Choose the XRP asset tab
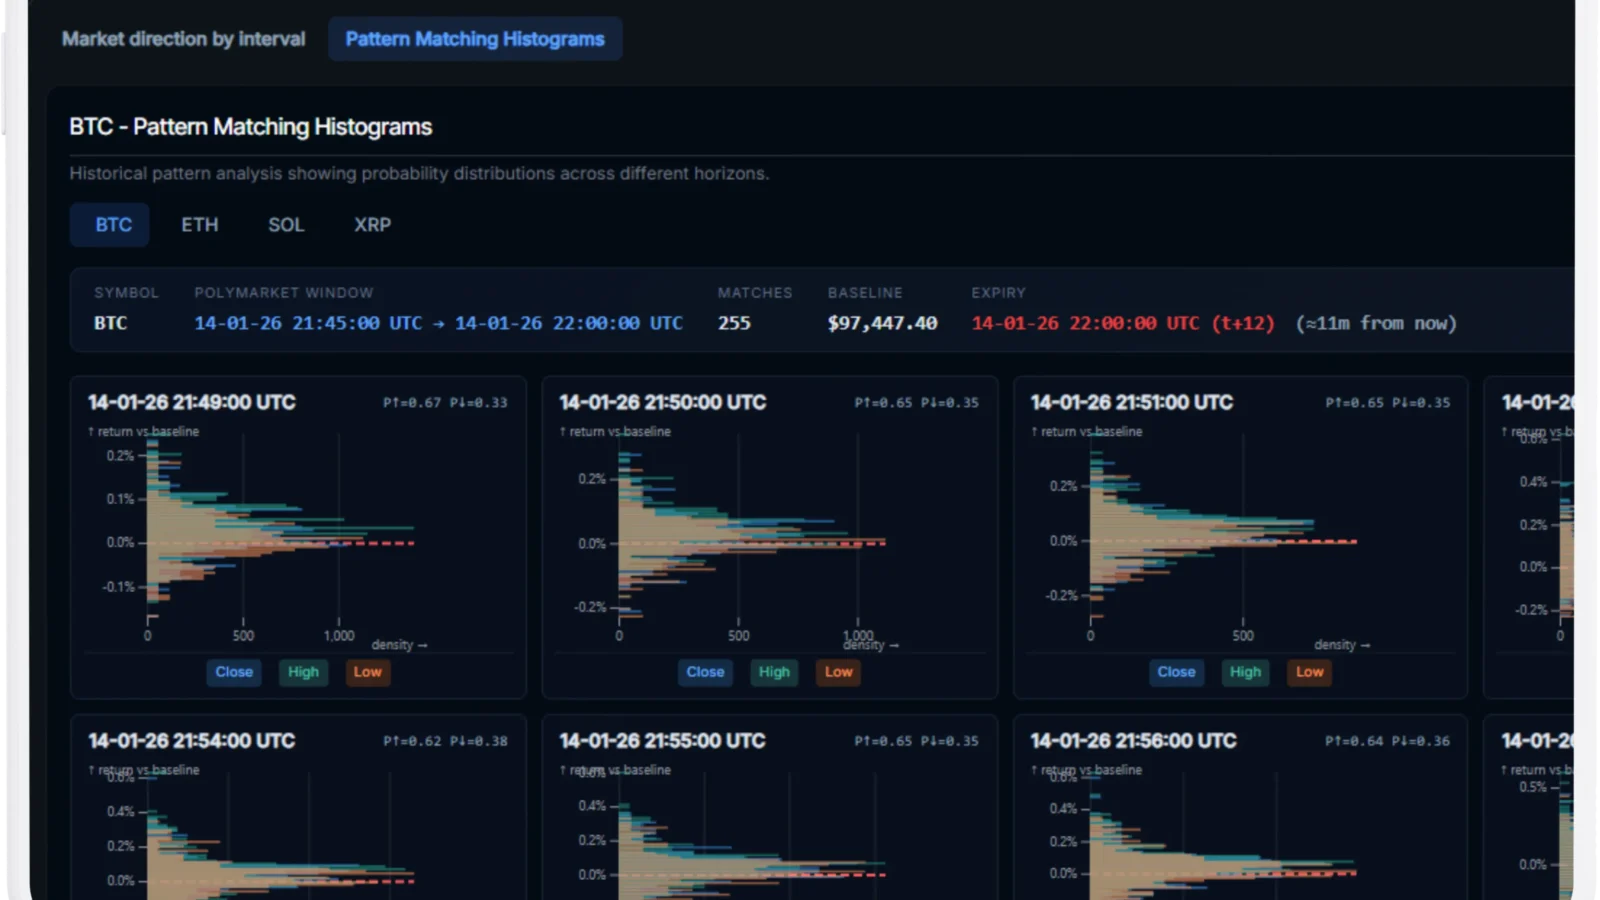This screenshot has height=900, width=1600. point(372,225)
